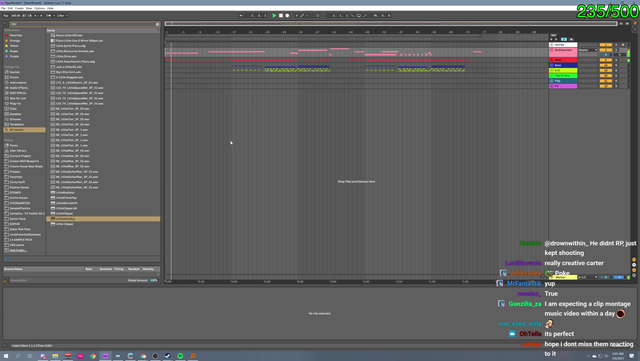Select the red Favorites collection

16,36
